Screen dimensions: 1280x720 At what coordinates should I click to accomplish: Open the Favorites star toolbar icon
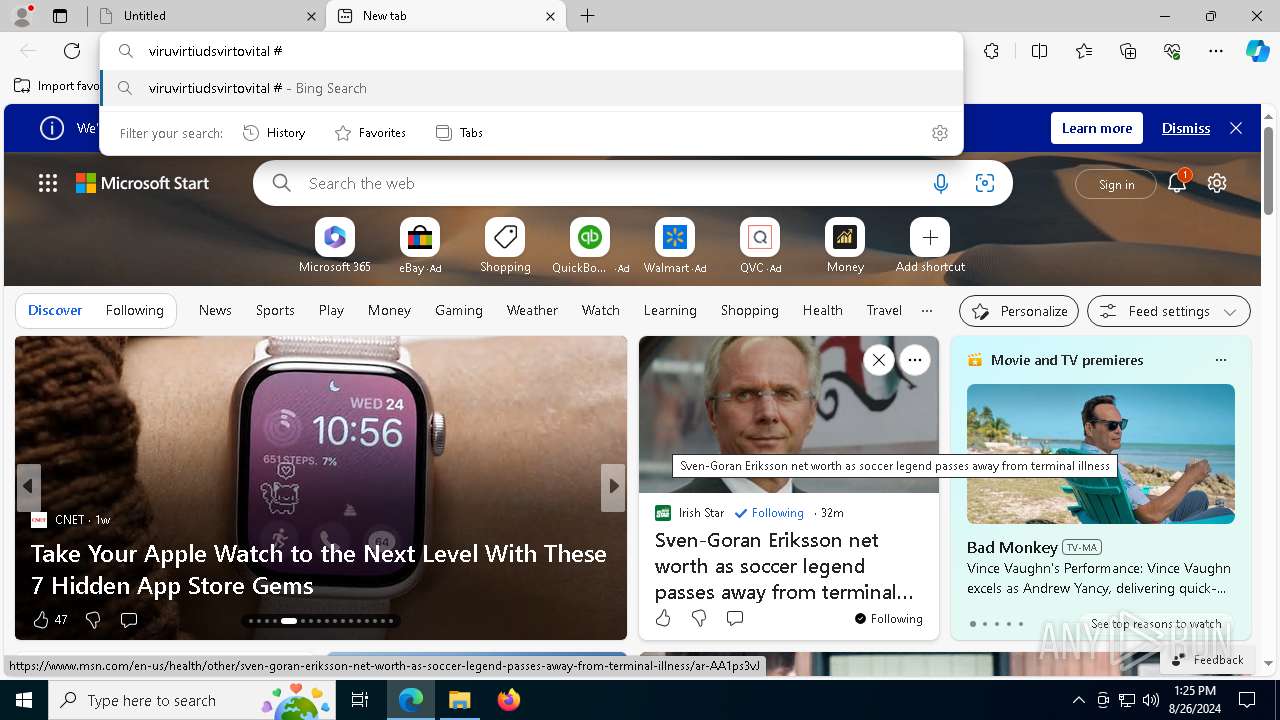(x=1084, y=51)
